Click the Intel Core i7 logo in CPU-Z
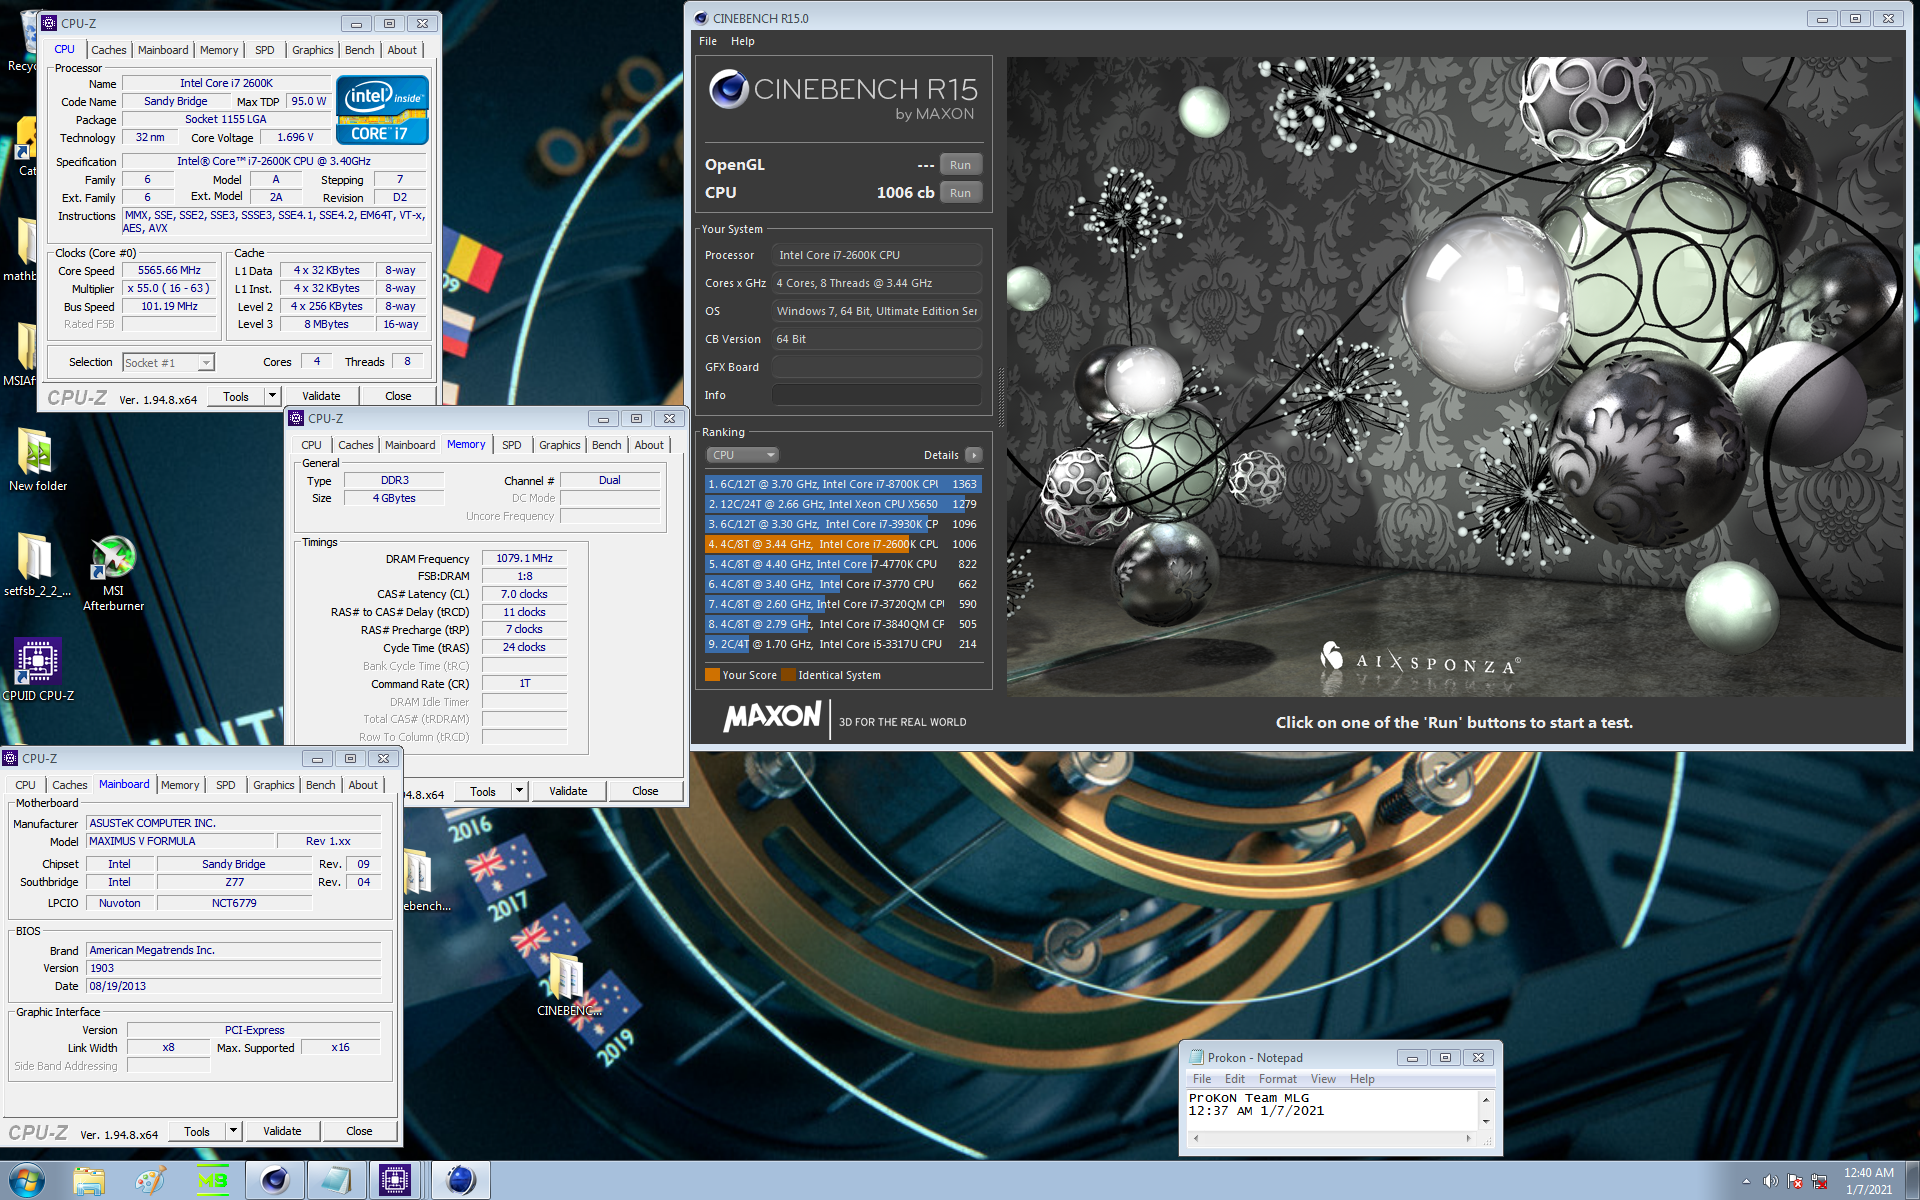Screen dimensions: 1920x1200 pyautogui.click(x=382, y=110)
